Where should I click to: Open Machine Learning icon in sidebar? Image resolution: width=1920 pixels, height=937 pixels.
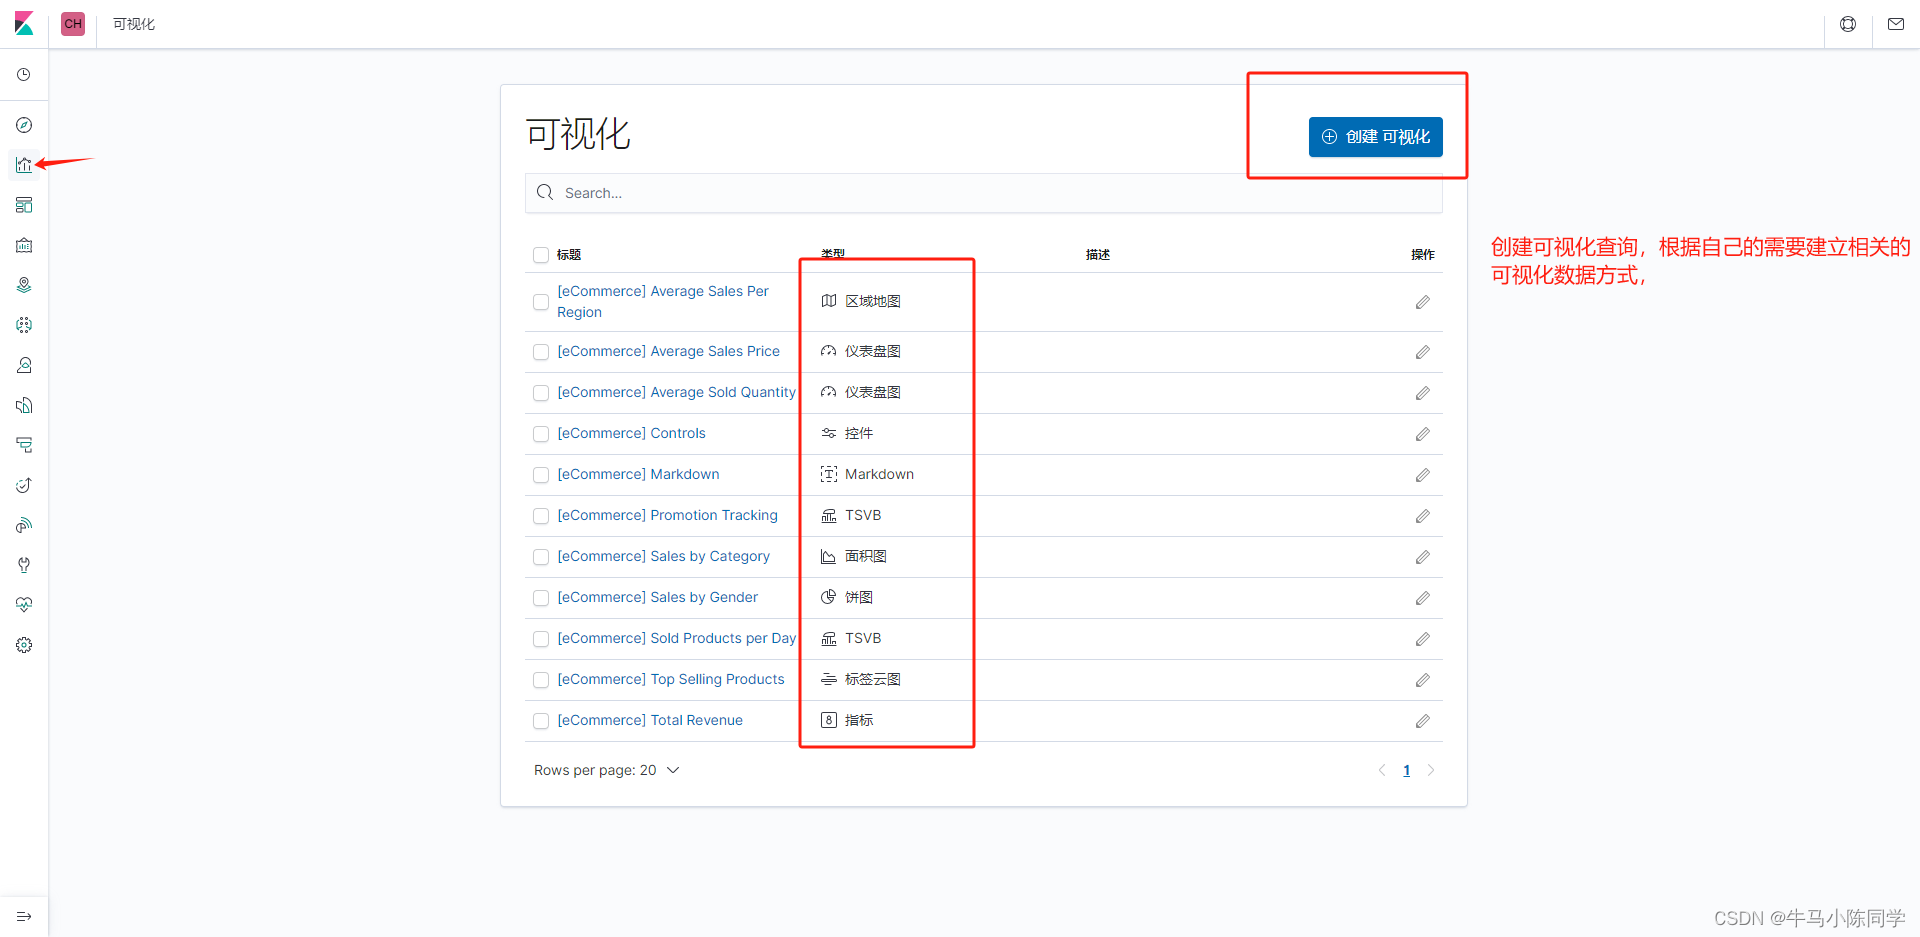[x=24, y=325]
